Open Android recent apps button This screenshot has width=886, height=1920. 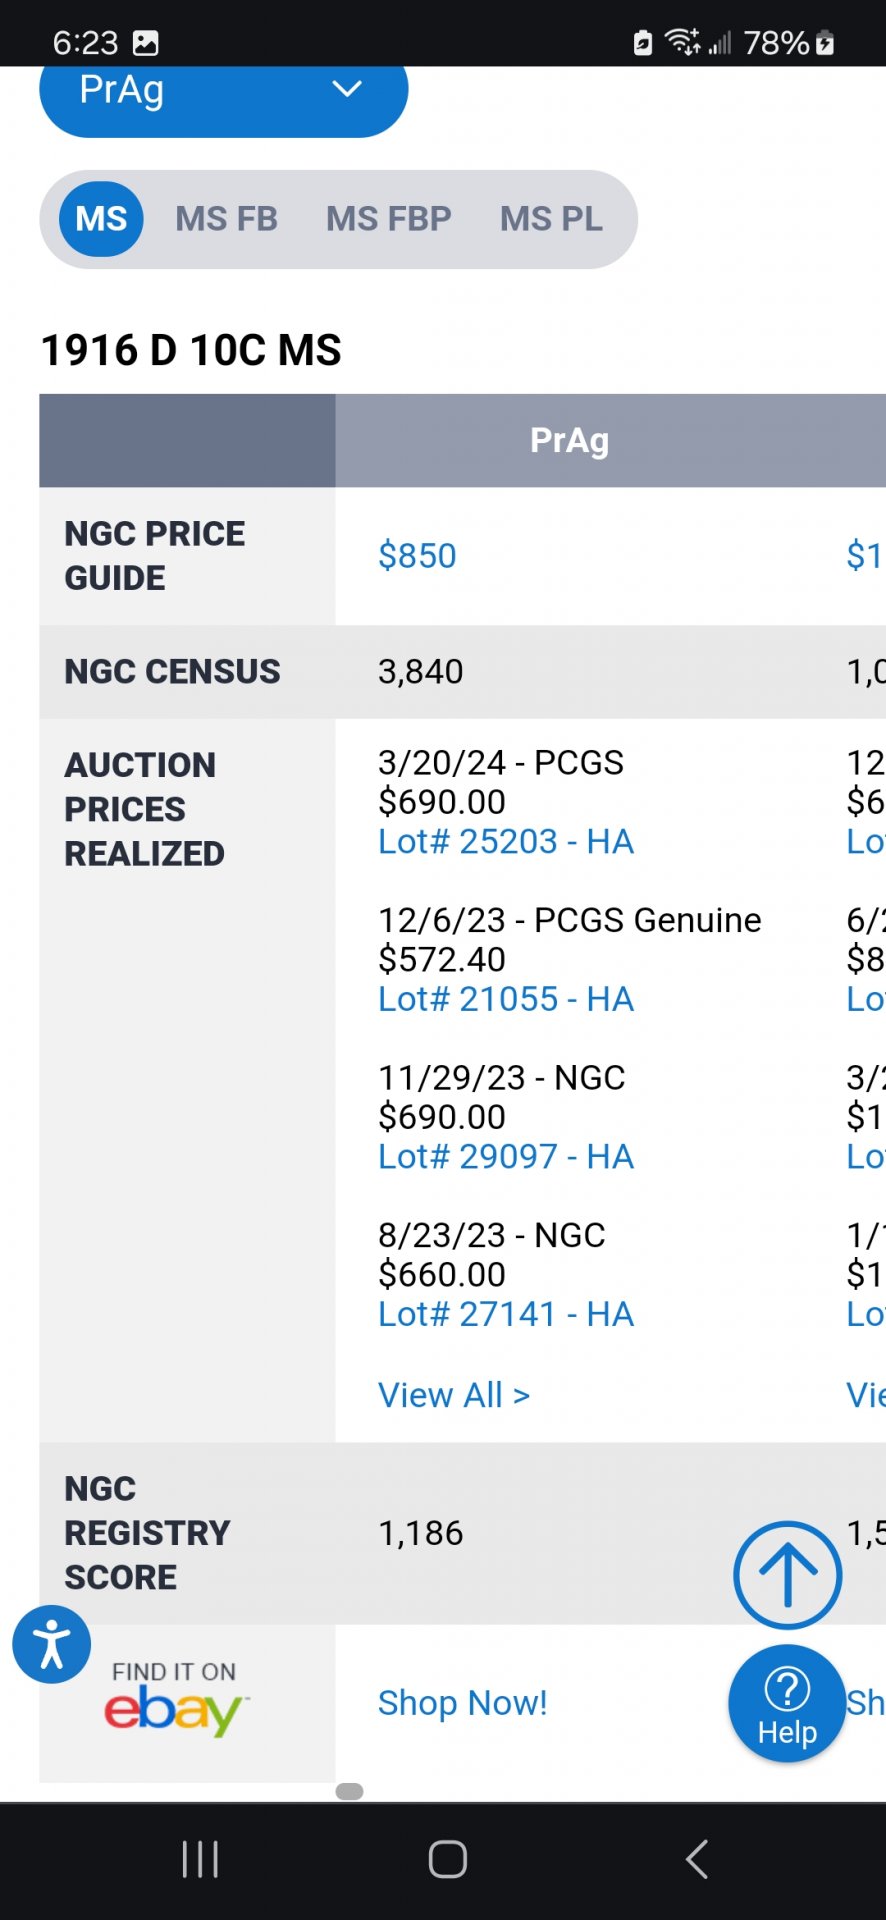pyautogui.click(x=200, y=1860)
